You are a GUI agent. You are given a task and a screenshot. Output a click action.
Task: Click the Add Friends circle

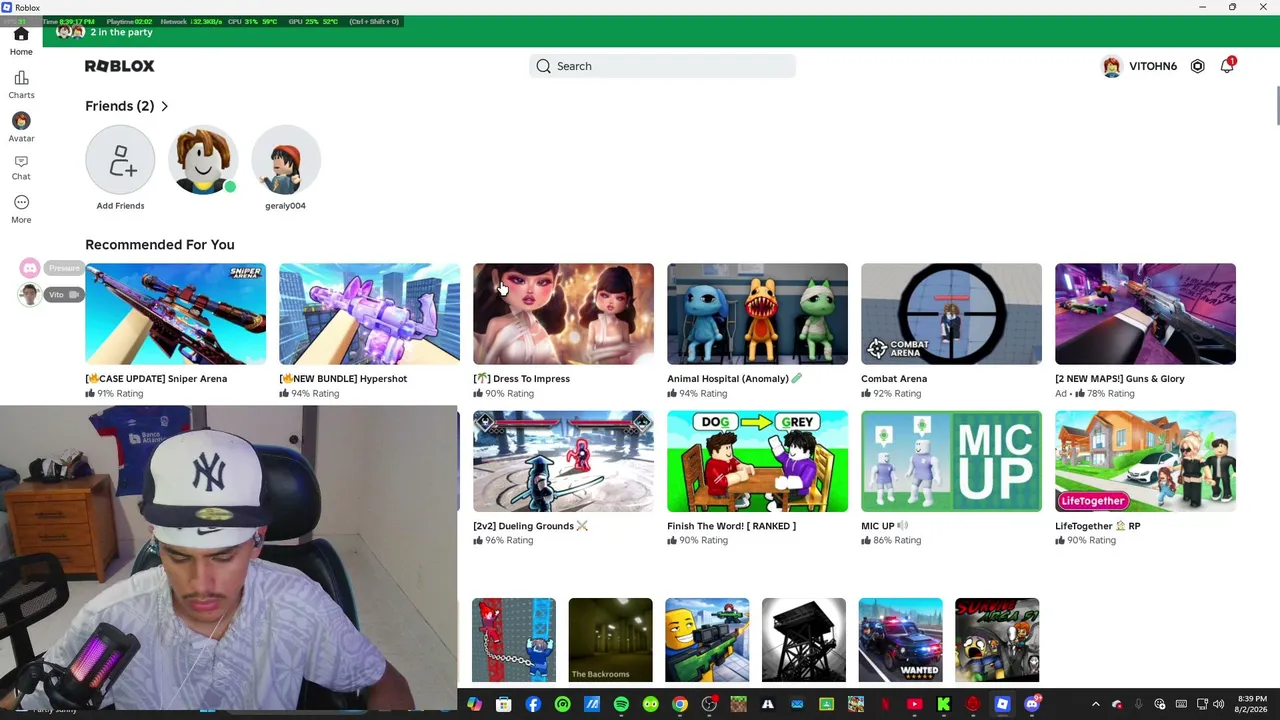point(120,160)
